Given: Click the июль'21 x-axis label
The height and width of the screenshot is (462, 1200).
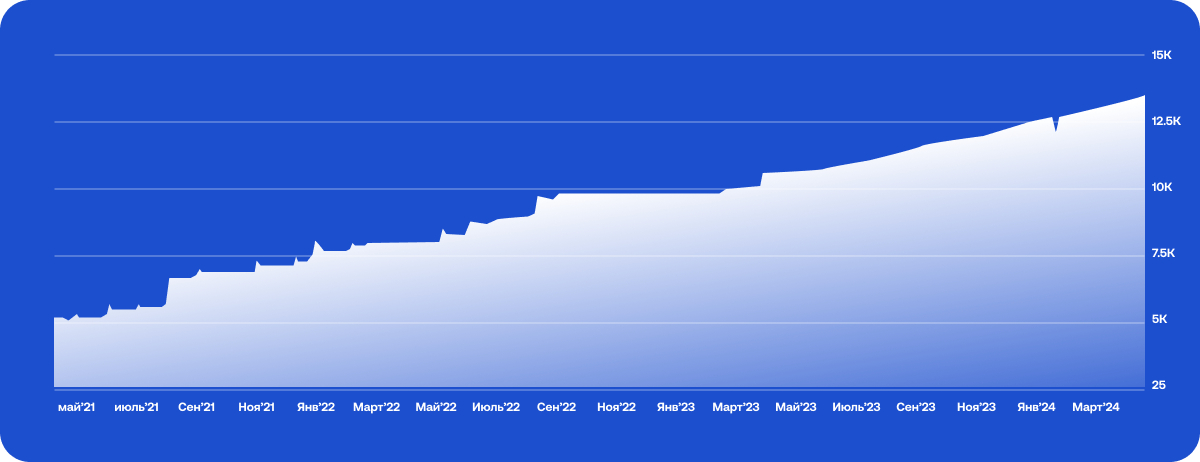Looking at the screenshot, I should click(137, 407).
